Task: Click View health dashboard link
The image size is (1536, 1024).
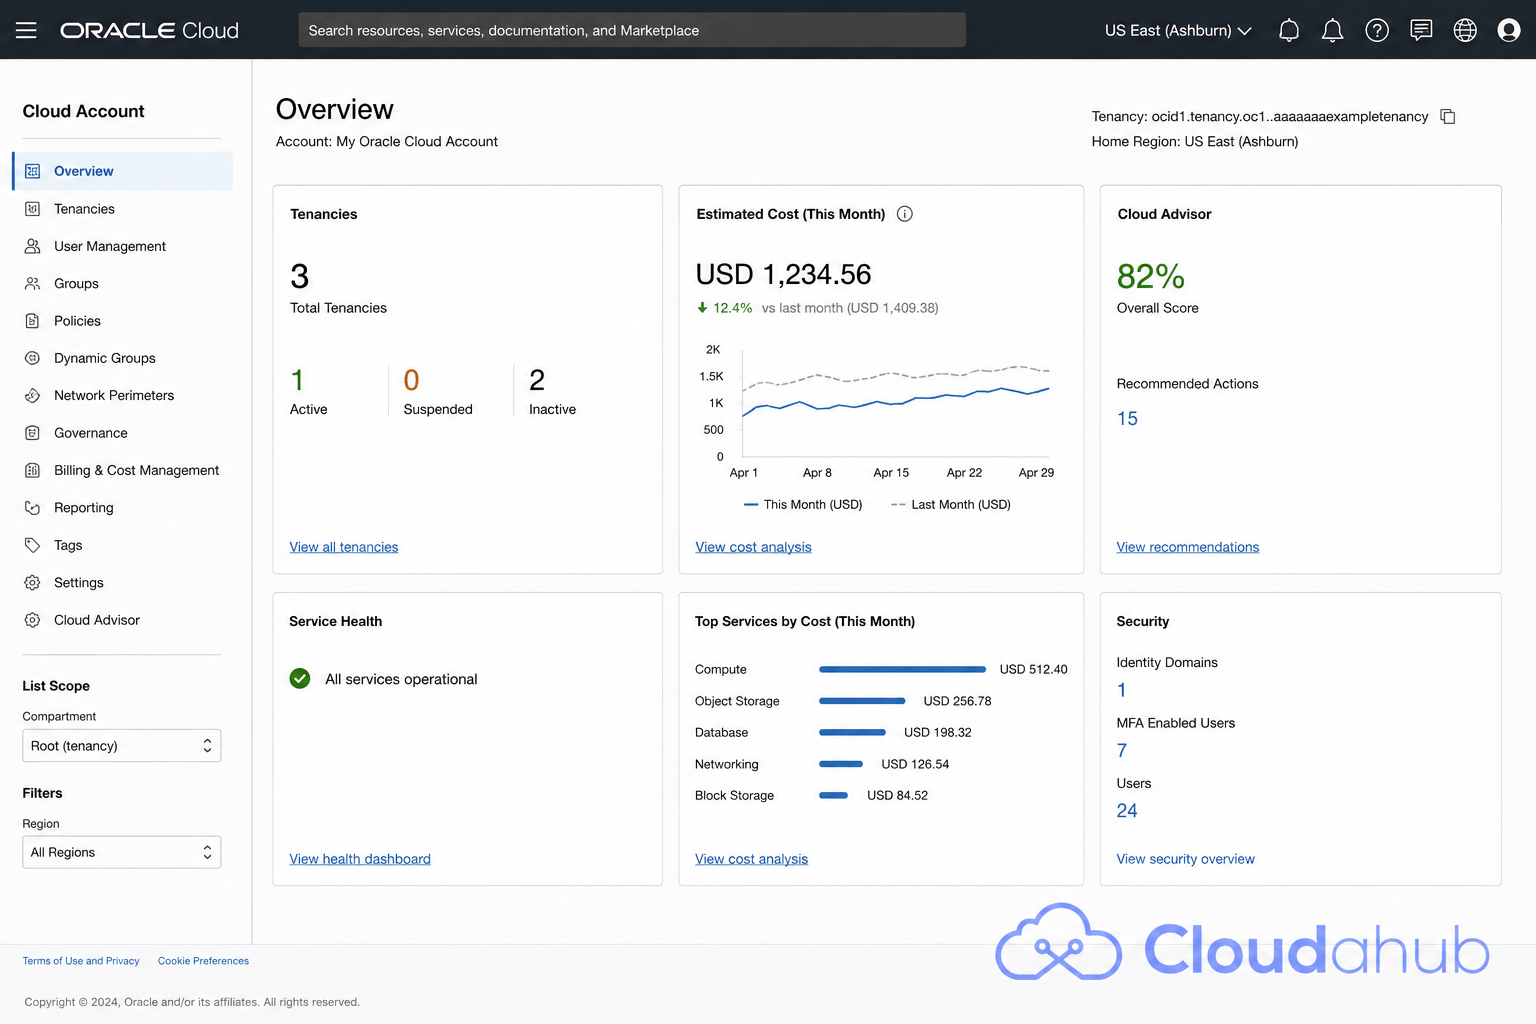Action: (360, 859)
